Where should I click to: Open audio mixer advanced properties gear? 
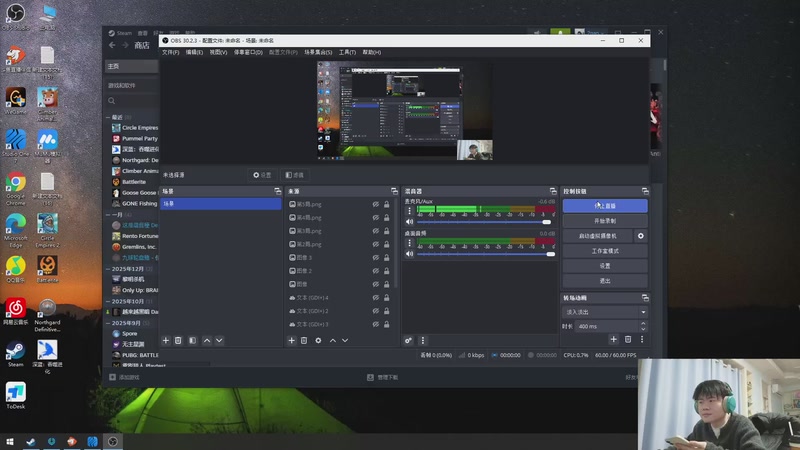tap(409, 340)
